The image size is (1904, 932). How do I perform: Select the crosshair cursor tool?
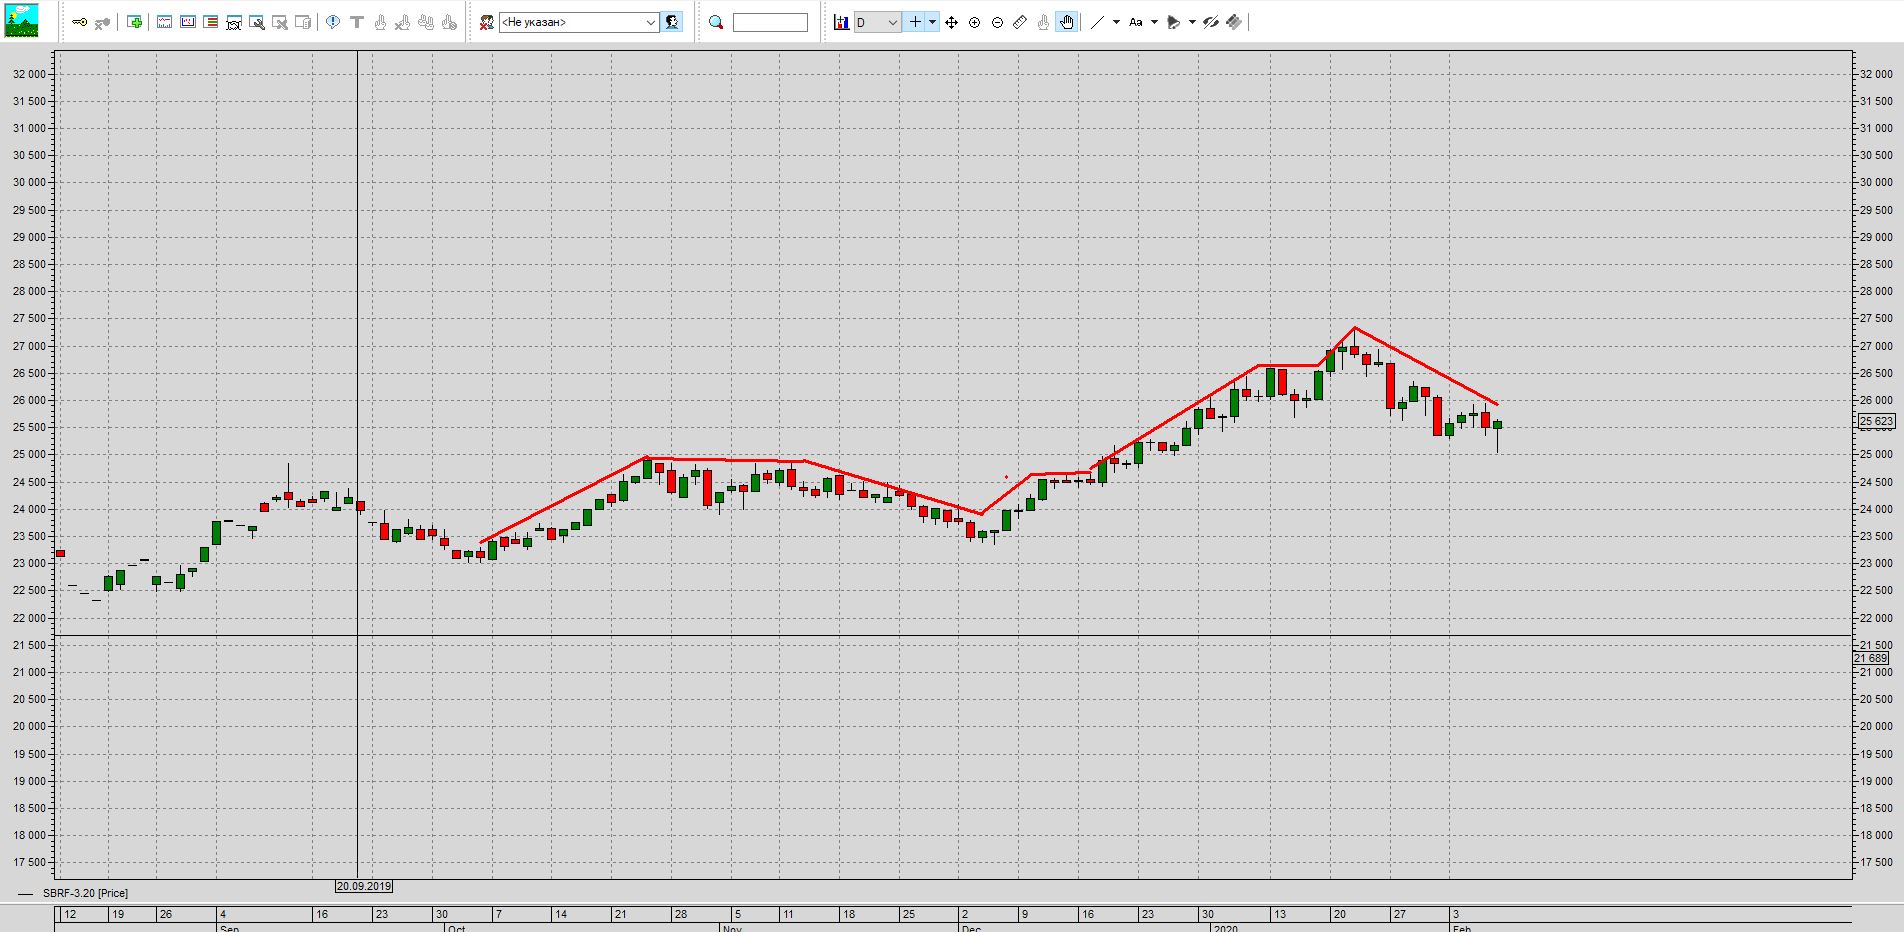pos(915,22)
